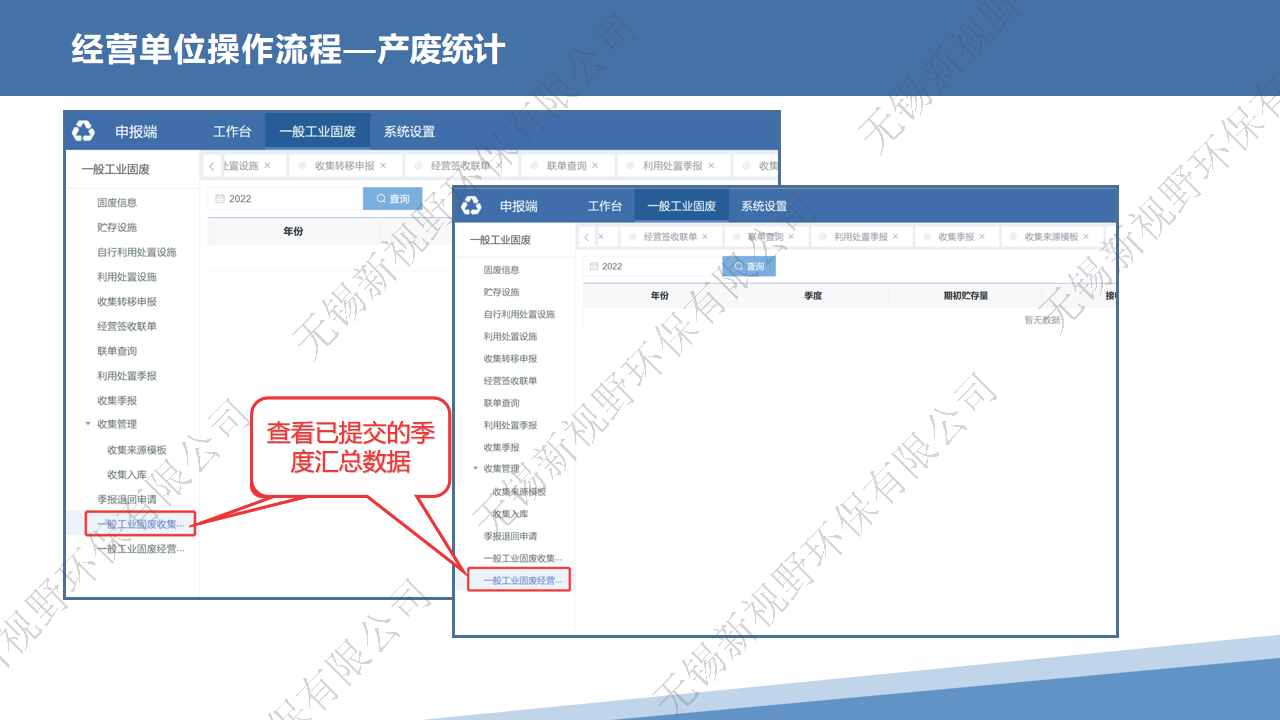Click the calendar icon in back window's year field
Image resolution: width=1280 pixels, height=720 pixels.
pyautogui.click(x=220, y=199)
